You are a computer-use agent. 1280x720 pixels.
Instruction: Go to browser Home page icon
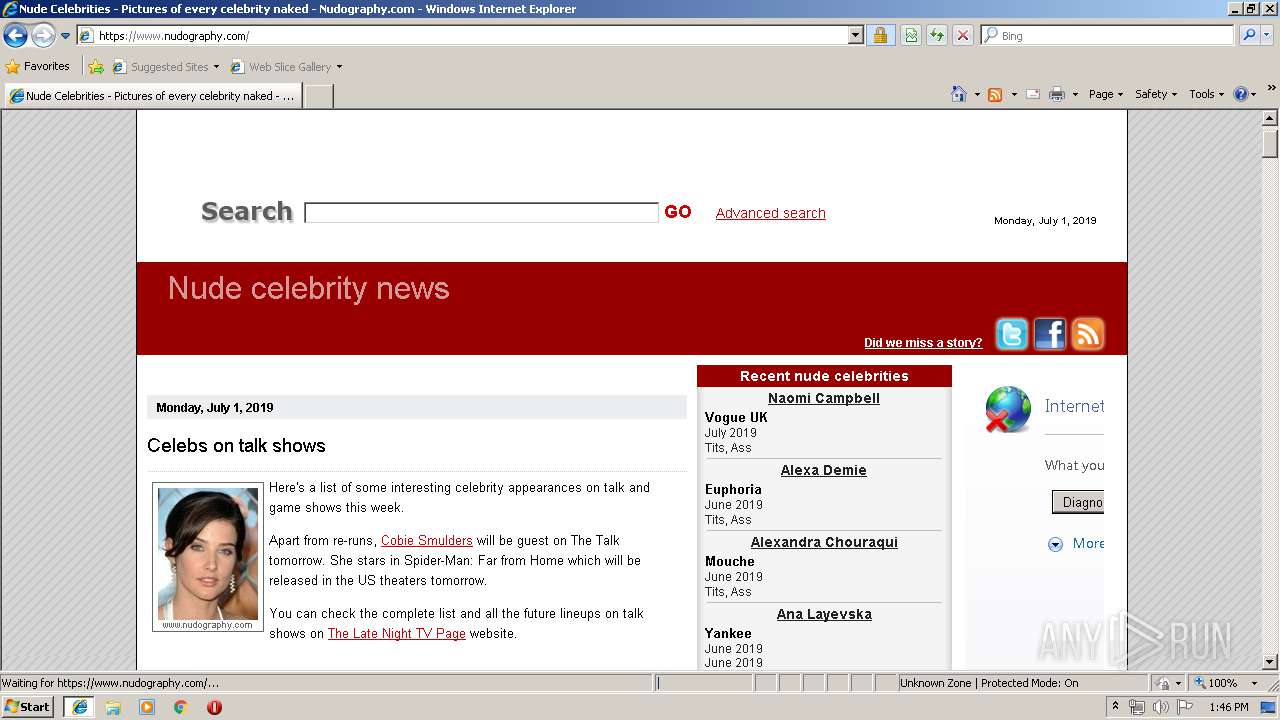(959, 94)
